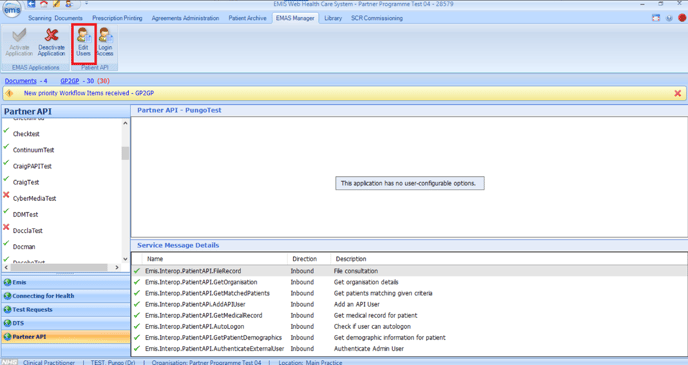The image size is (688, 365).
Task: Open the Test Requests navigation section
Action: coord(66,309)
